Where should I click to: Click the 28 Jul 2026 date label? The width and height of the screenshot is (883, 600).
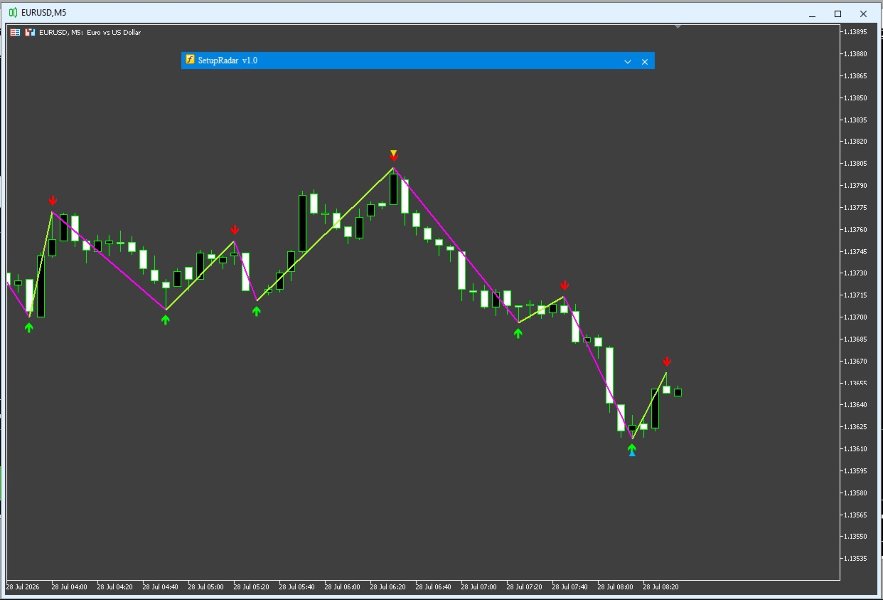23,586
